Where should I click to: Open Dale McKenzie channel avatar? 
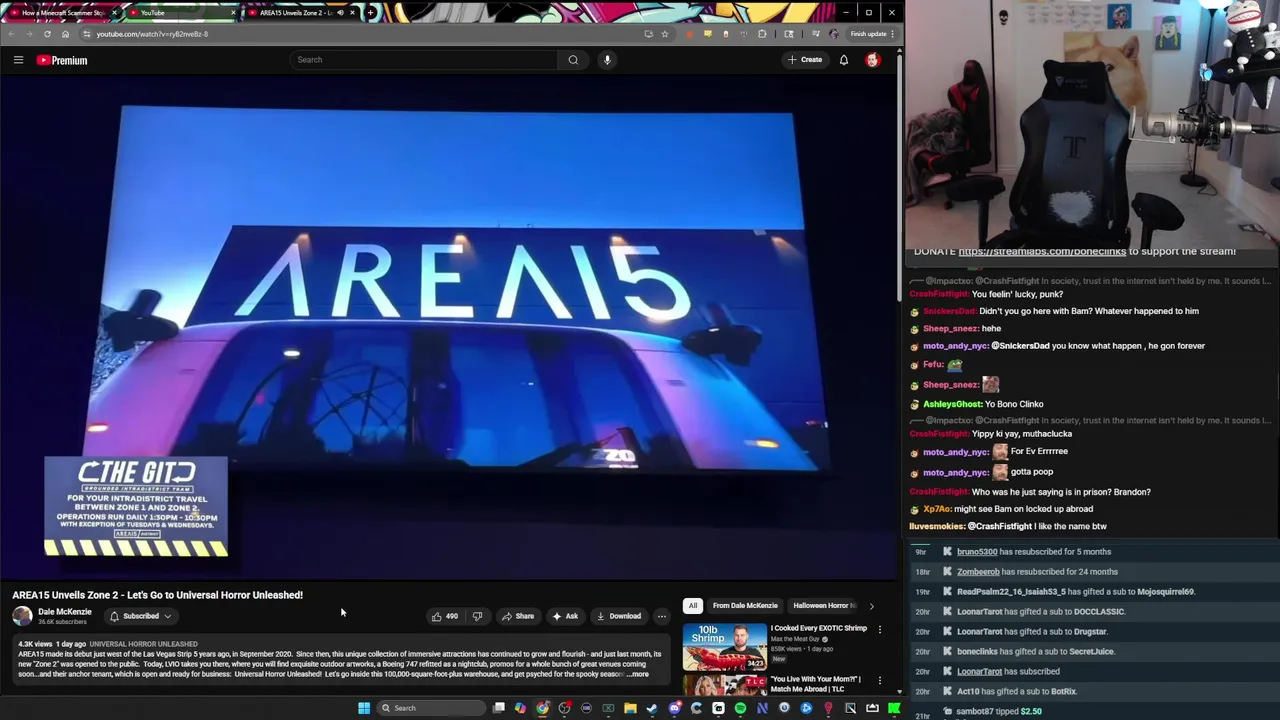point(22,616)
